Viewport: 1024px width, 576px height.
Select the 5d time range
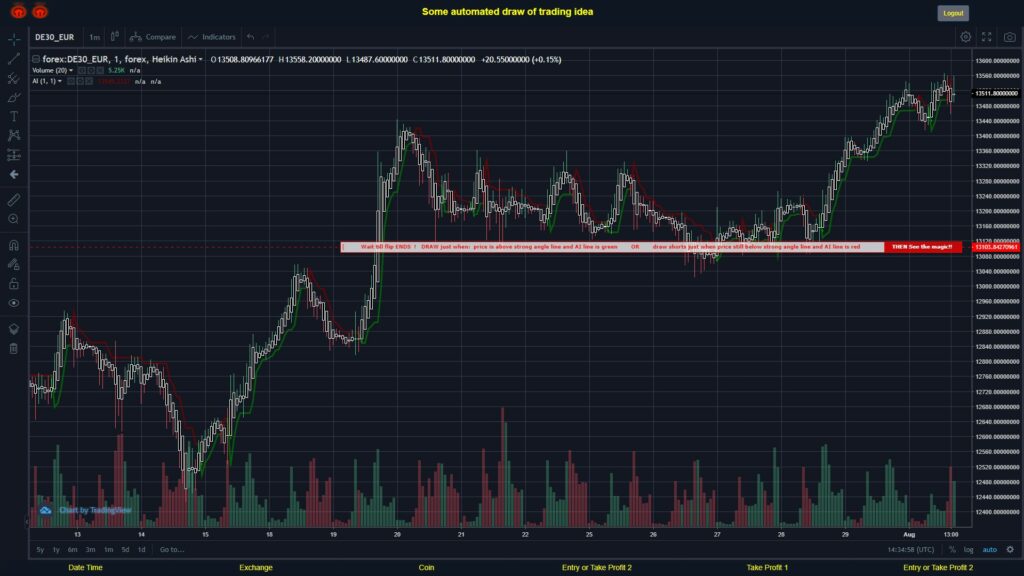click(125, 549)
